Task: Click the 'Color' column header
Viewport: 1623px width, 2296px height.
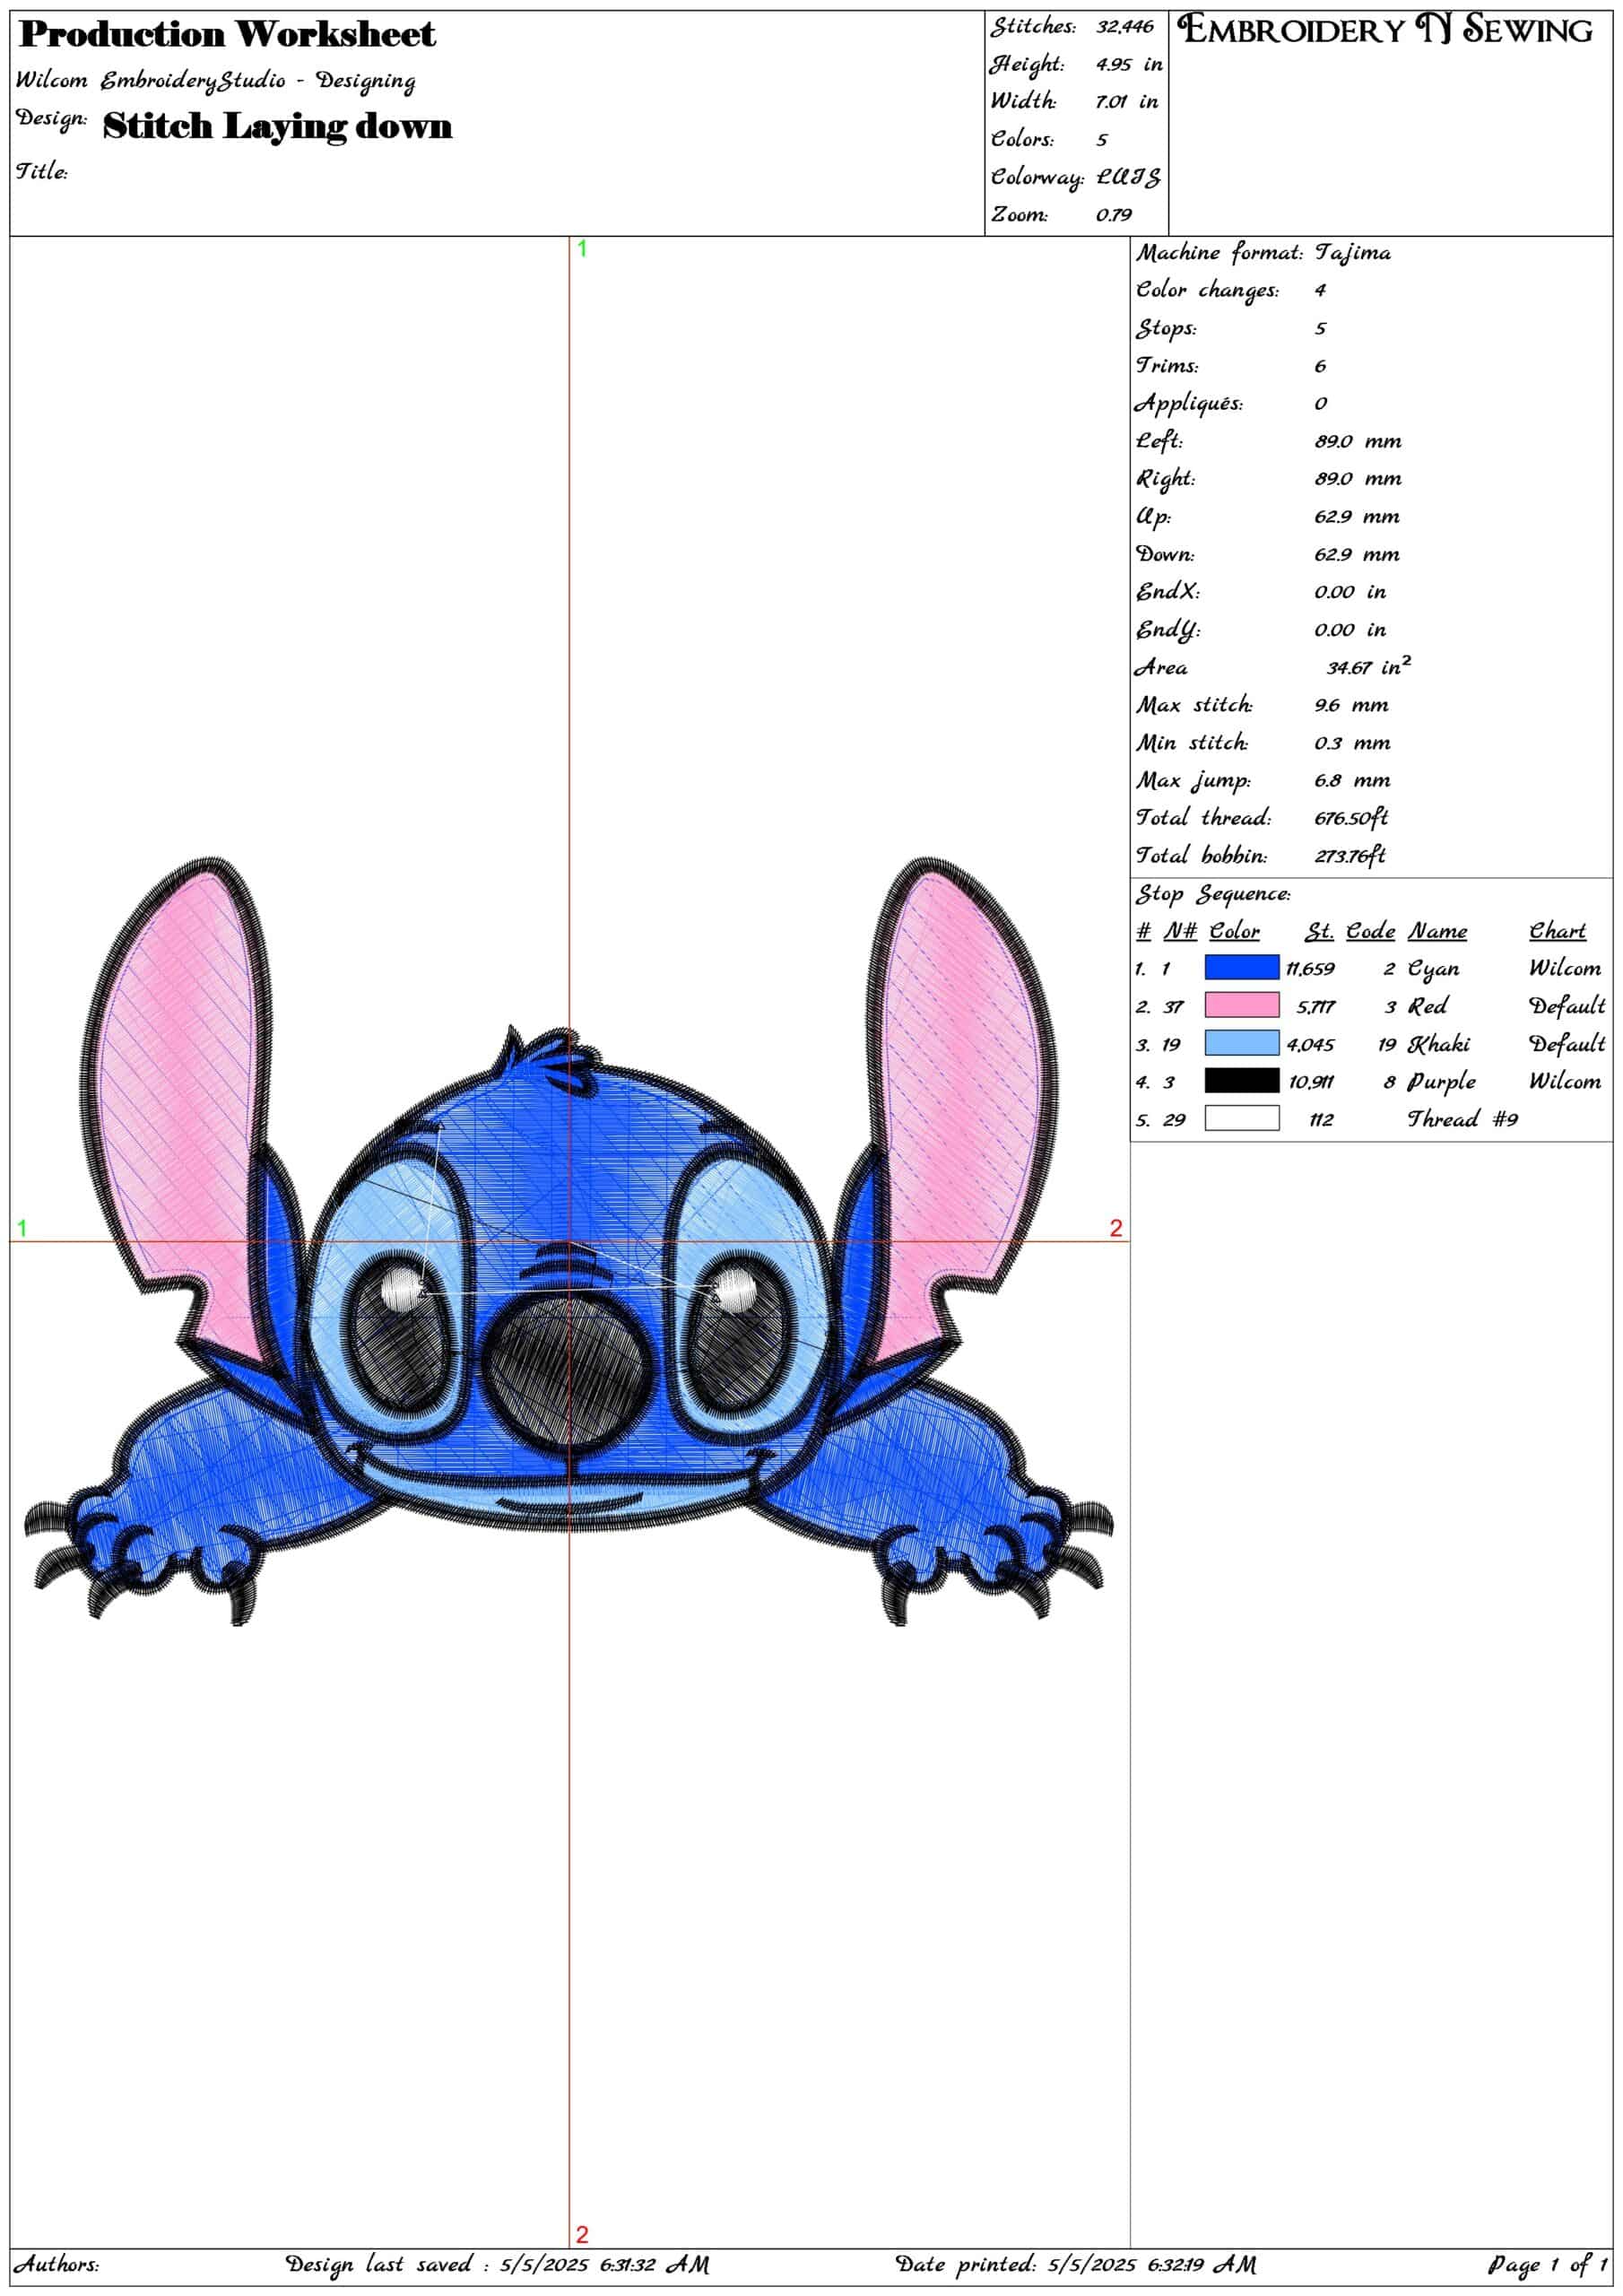Action: (x=1235, y=931)
